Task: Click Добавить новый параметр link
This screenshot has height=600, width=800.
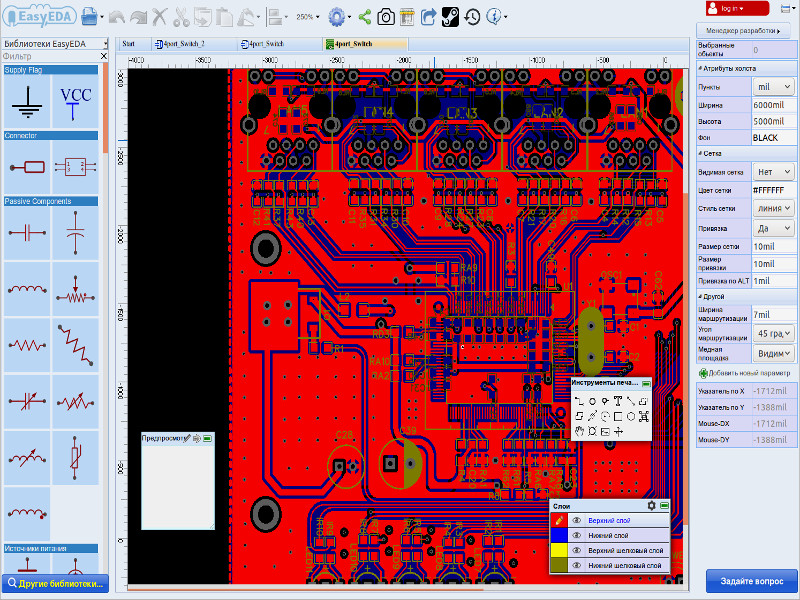Action: click(744, 373)
